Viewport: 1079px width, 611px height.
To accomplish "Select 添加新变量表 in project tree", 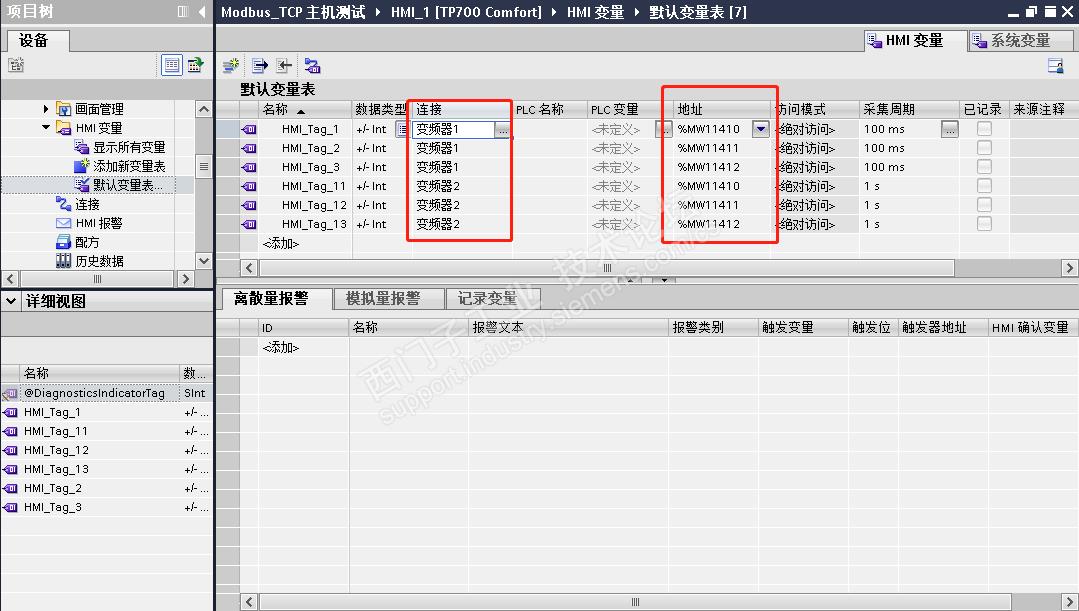I will pos(129,167).
